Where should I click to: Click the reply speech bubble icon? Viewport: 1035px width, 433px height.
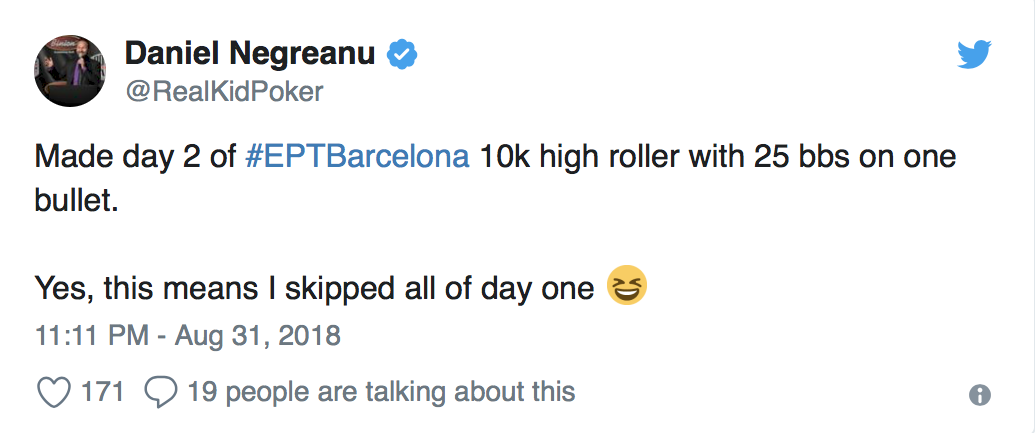(161, 392)
